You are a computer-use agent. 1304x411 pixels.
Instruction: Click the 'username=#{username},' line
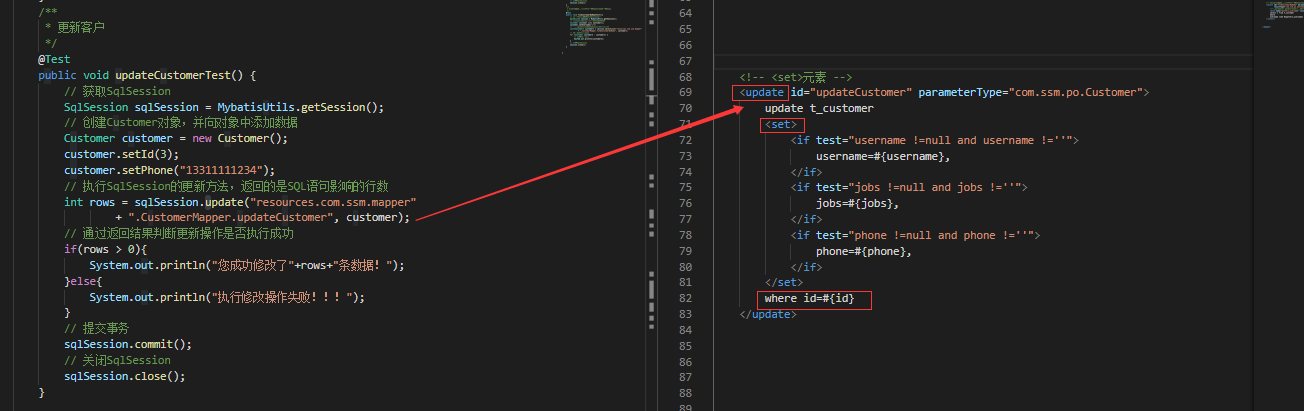[x=883, y=156]
